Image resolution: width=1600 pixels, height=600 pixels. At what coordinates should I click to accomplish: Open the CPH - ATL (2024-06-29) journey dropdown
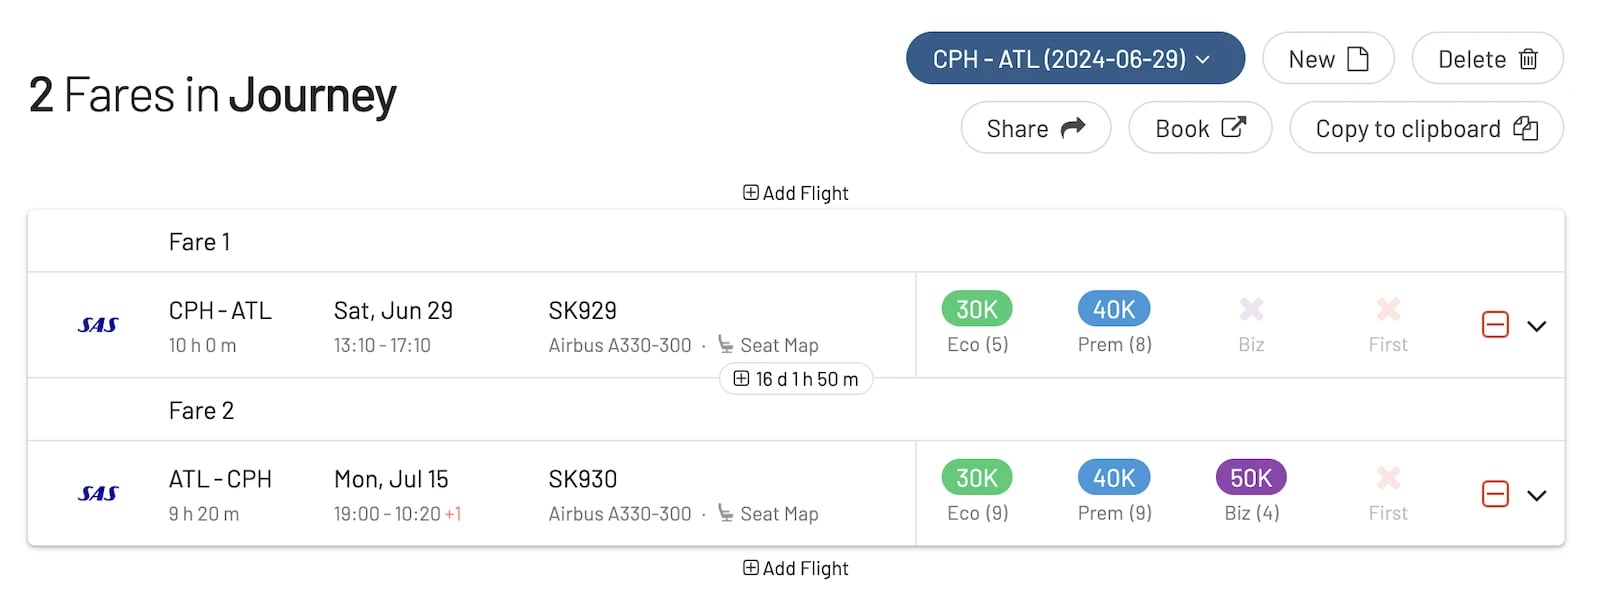[1075, 59]
